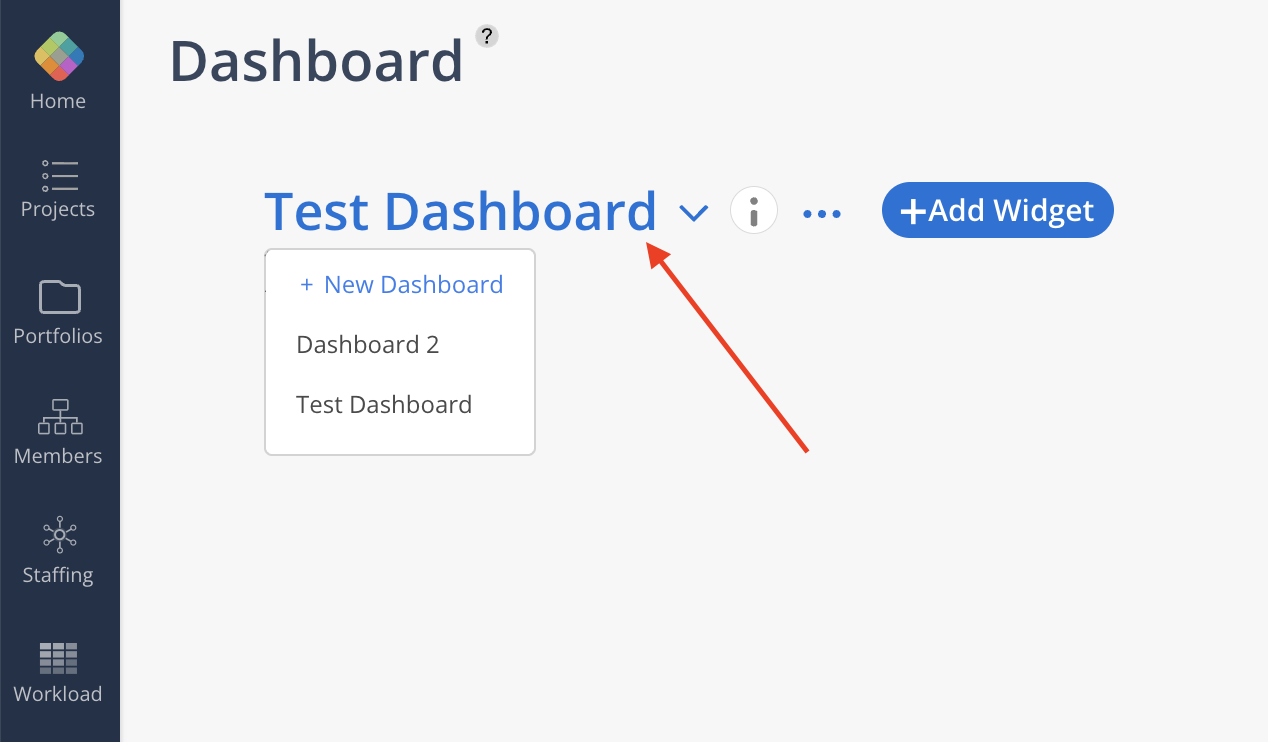The image size is (1268, 742).
Task: Click the colorful Home logo icon
Action: tap(59, 56)
